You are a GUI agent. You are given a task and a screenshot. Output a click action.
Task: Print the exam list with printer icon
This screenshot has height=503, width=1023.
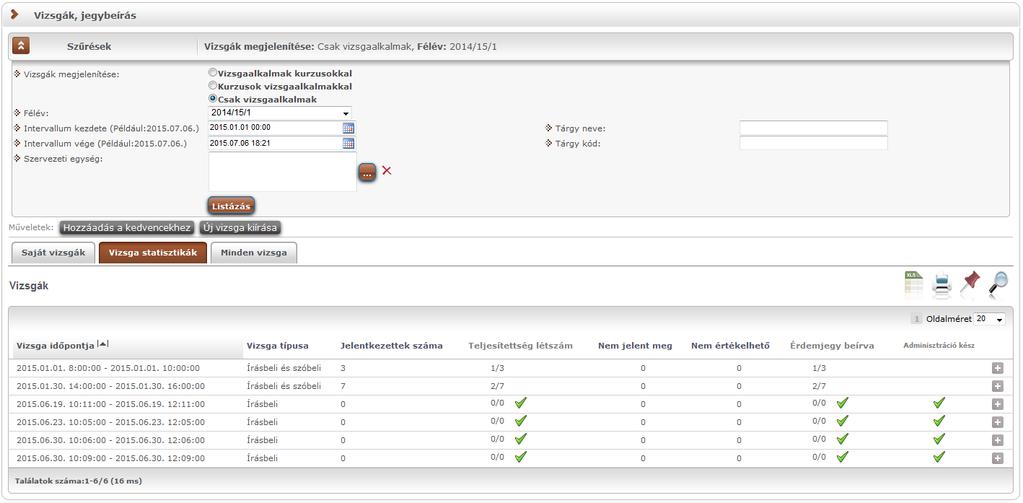[941, 285]
